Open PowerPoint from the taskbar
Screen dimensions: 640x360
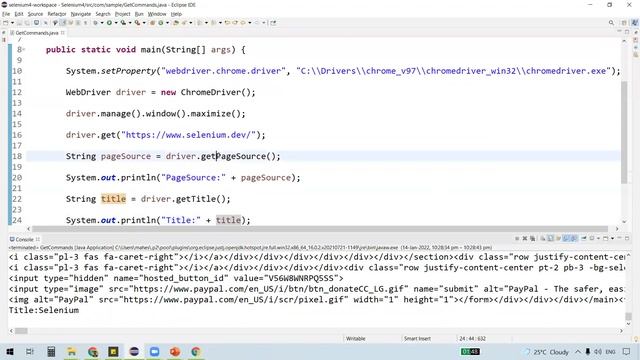click(x=175, y=351)
